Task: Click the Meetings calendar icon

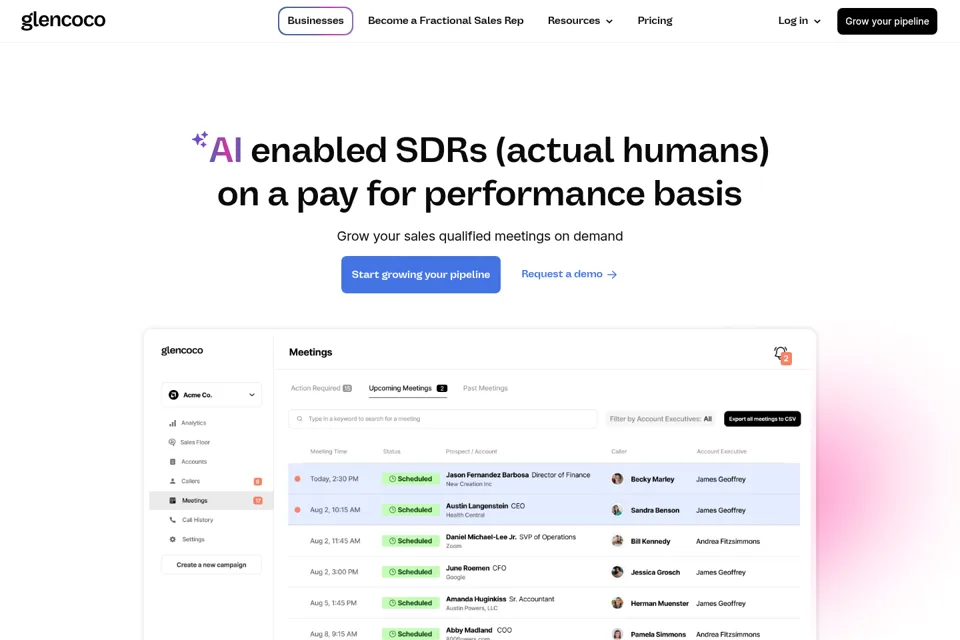Action: point(173,500)
